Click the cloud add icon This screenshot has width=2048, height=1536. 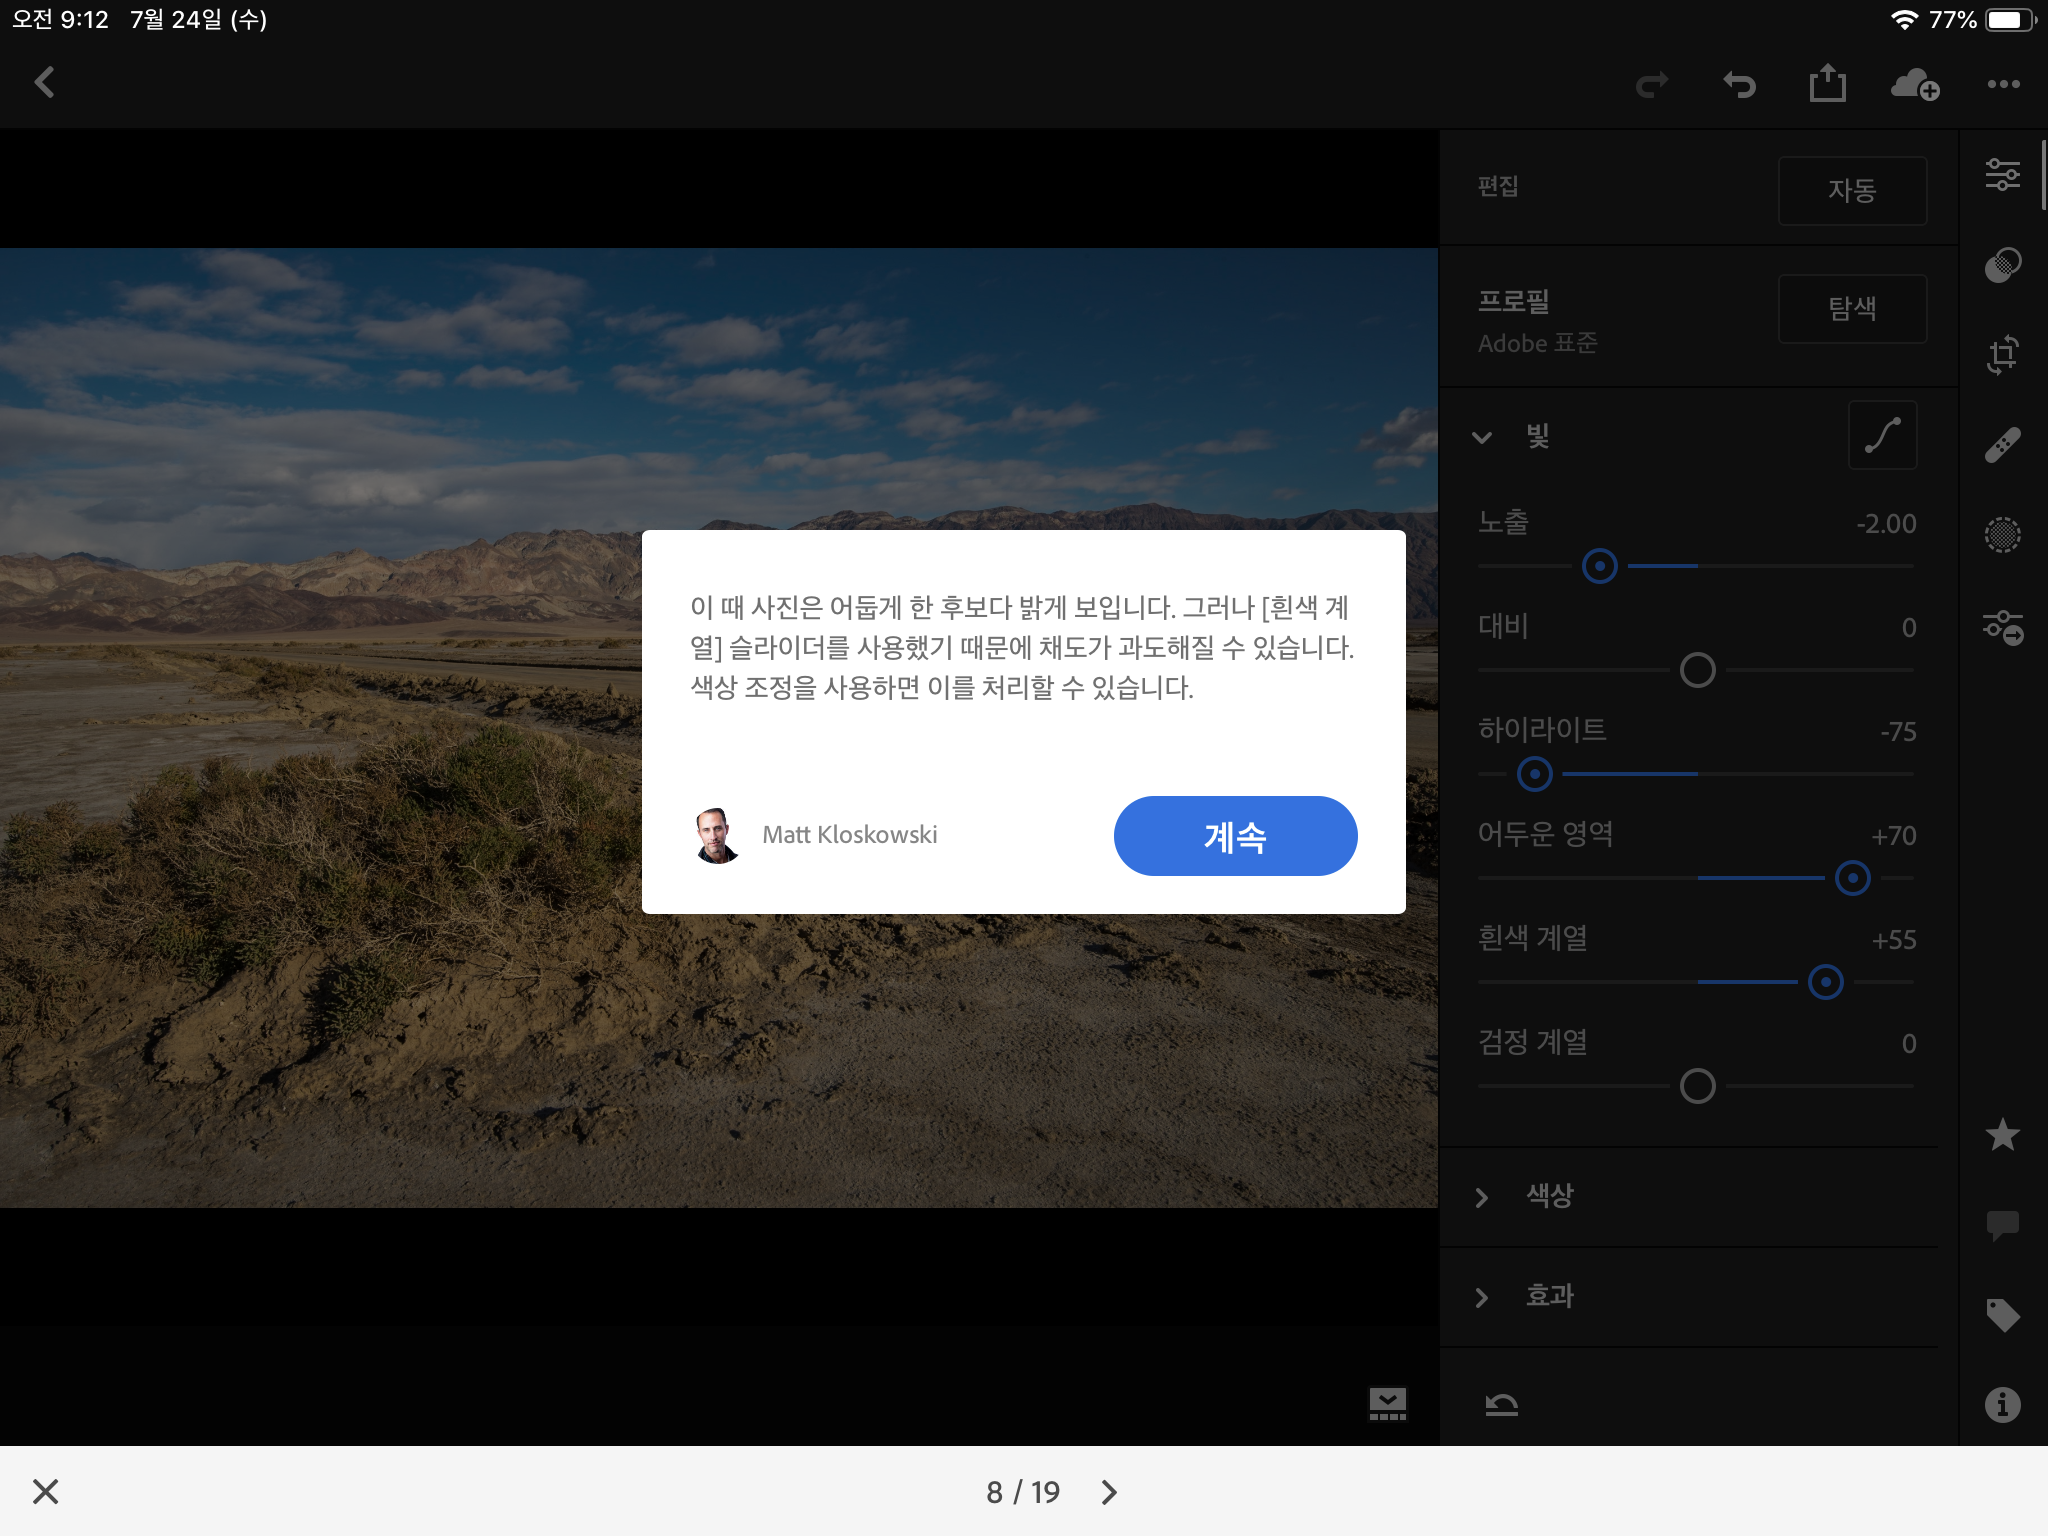click(1914, 85)
